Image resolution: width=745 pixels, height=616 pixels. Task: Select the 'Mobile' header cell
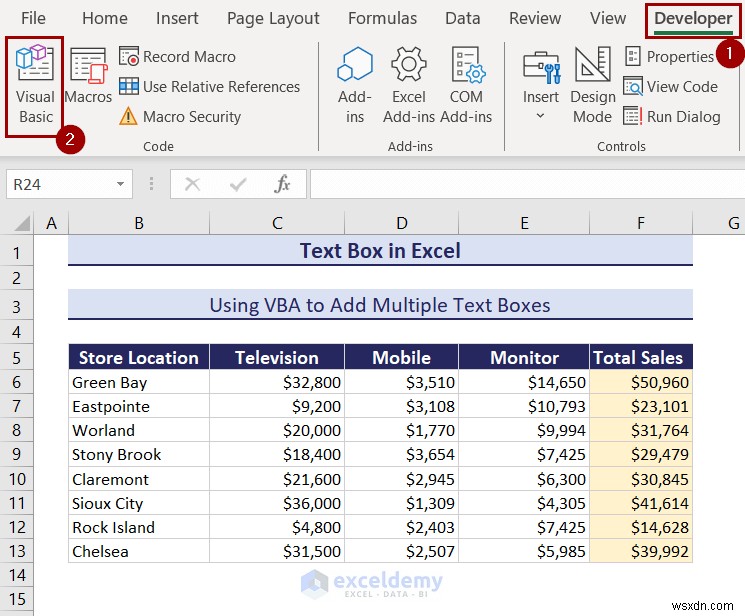pyautogui.click(x=401, y=357)
